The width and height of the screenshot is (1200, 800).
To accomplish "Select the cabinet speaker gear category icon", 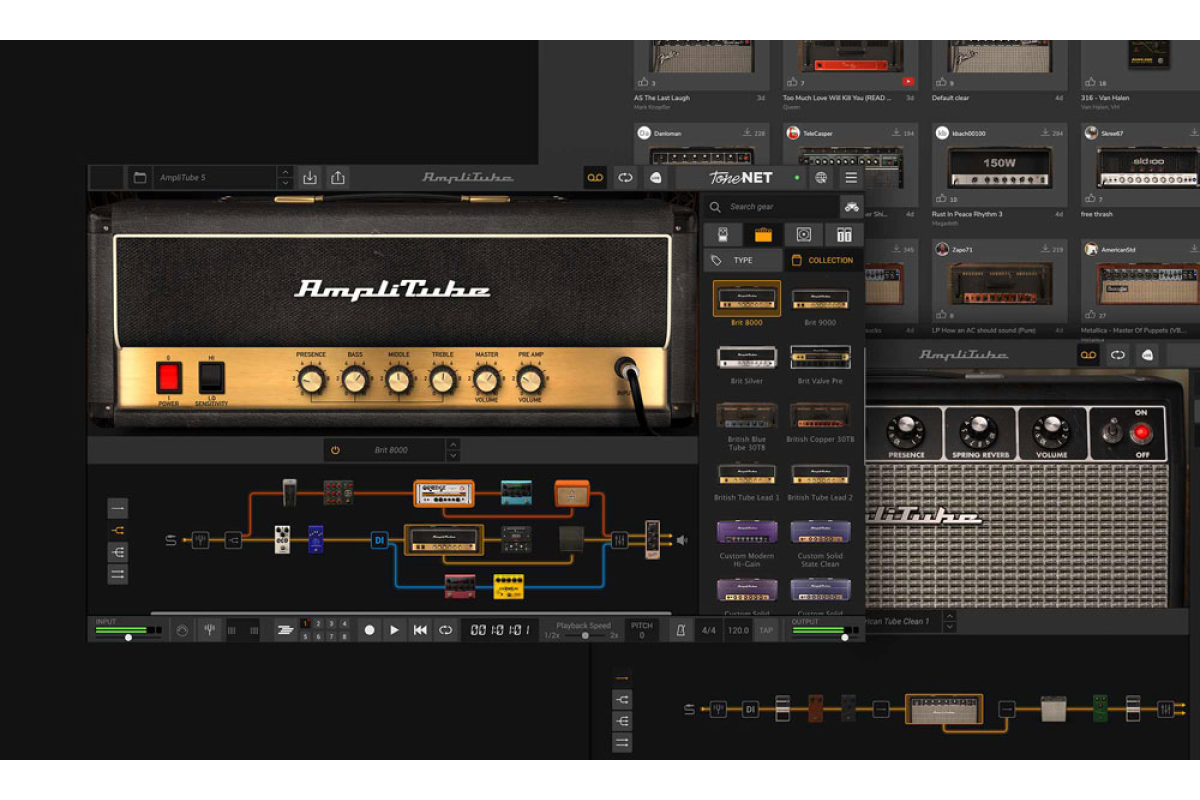I will click(803, 235).
